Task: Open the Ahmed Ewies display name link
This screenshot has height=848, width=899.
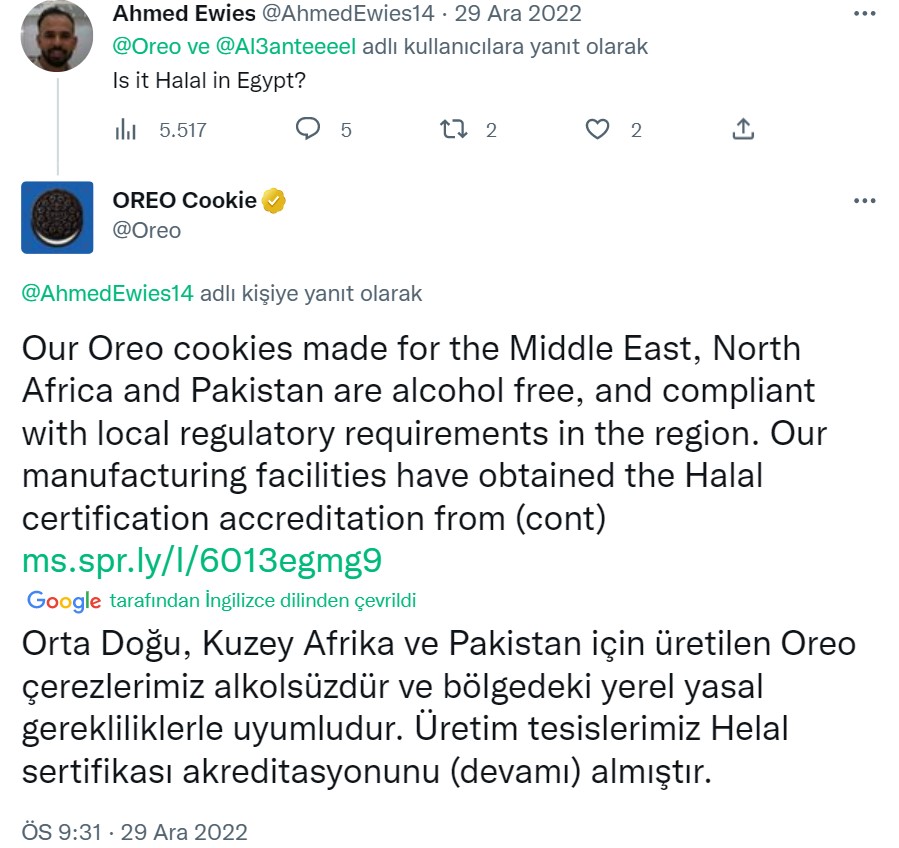Action: pos(184,14)
